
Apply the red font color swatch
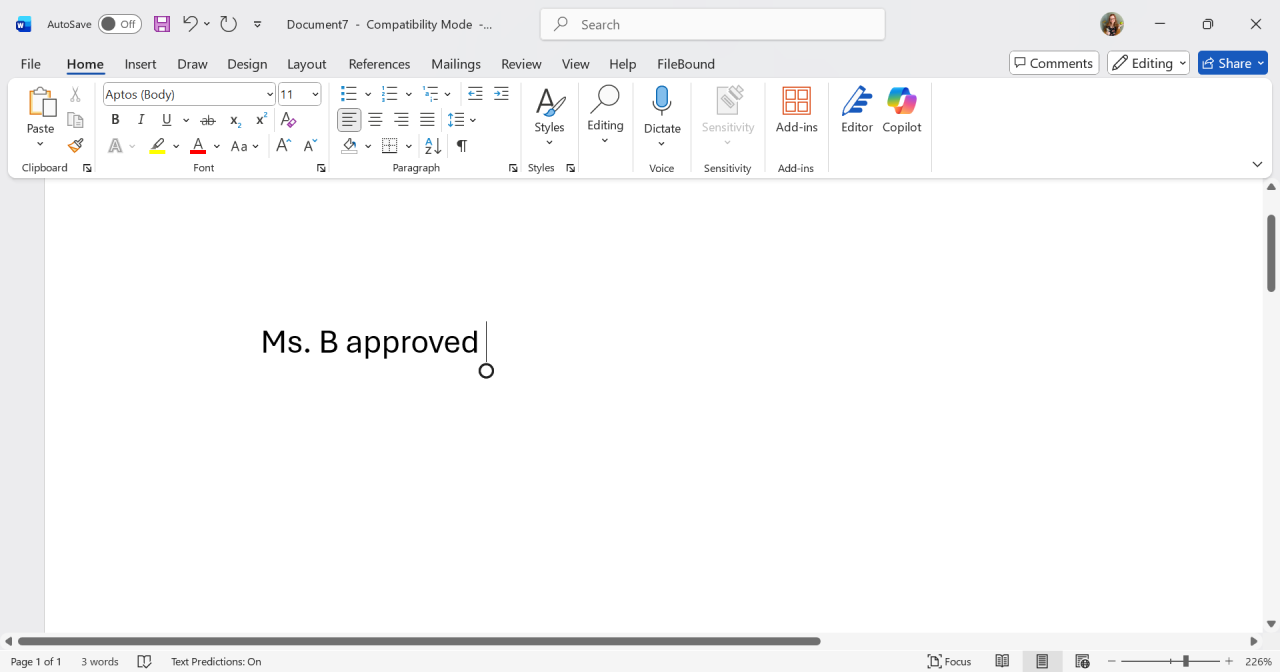(198, 146)
